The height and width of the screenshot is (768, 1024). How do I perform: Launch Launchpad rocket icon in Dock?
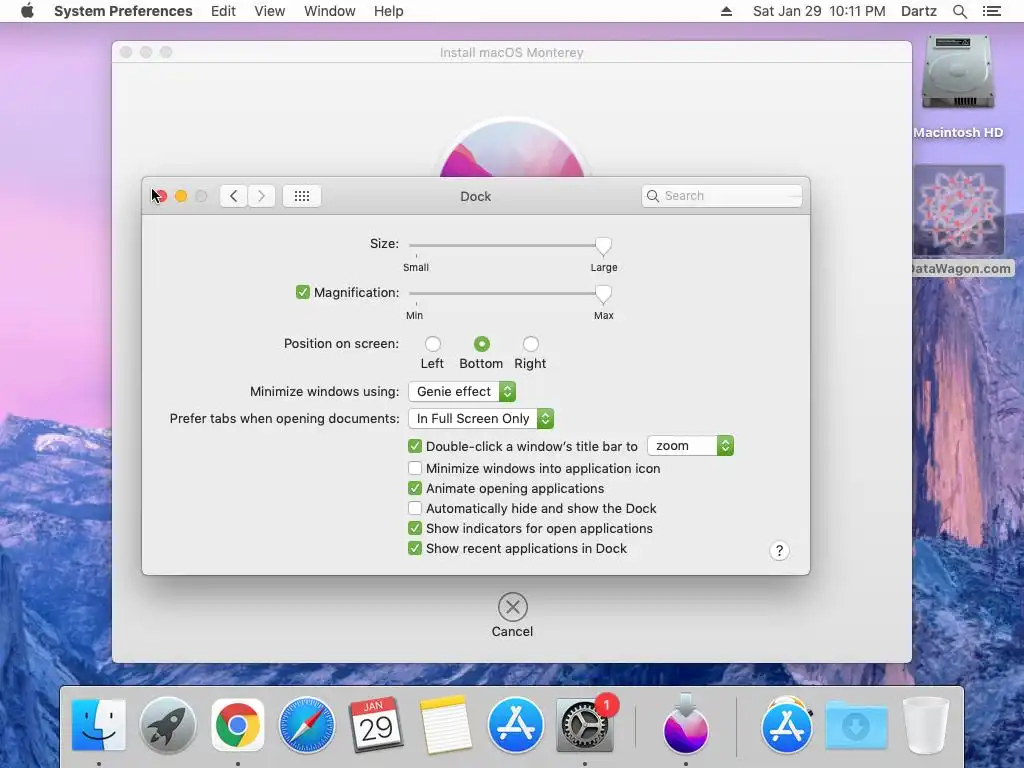(168, 725)
